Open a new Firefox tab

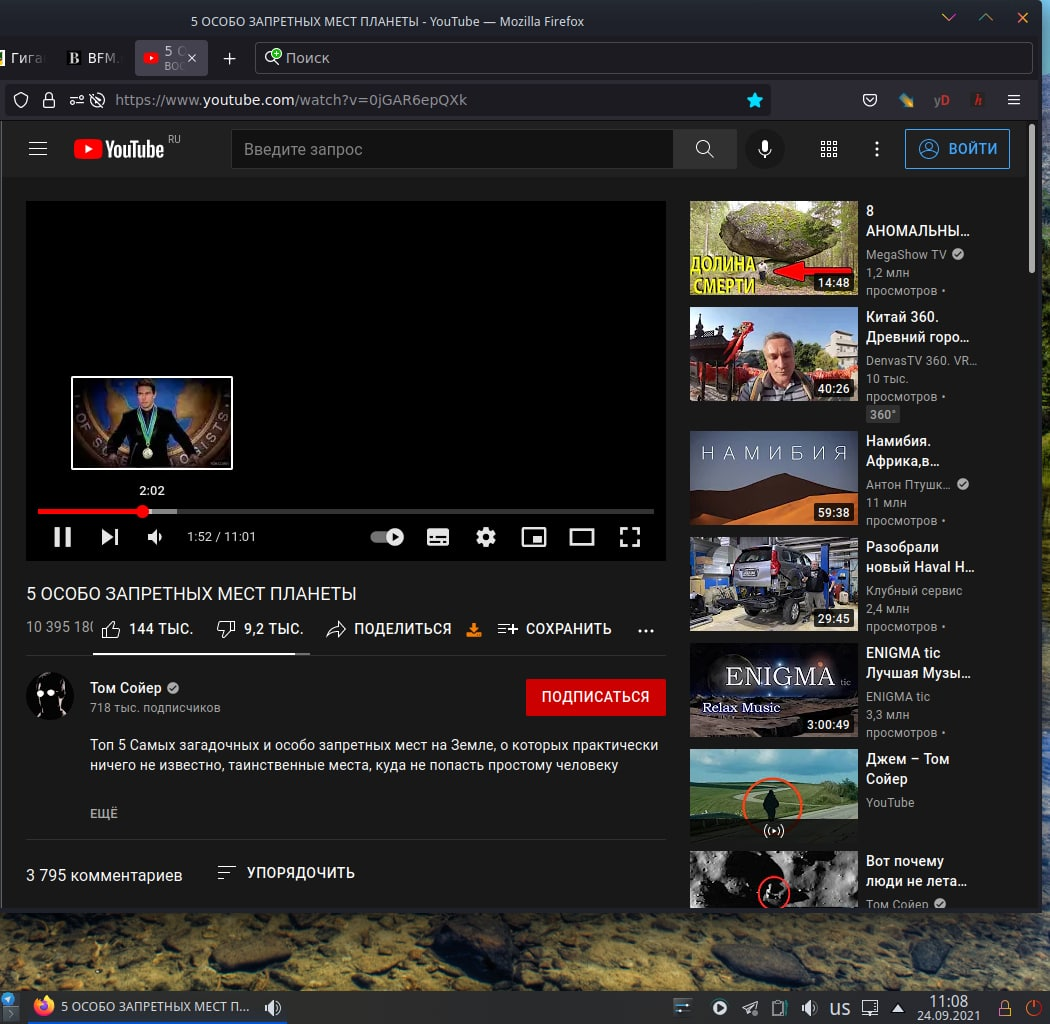click(x=229, y=58)
